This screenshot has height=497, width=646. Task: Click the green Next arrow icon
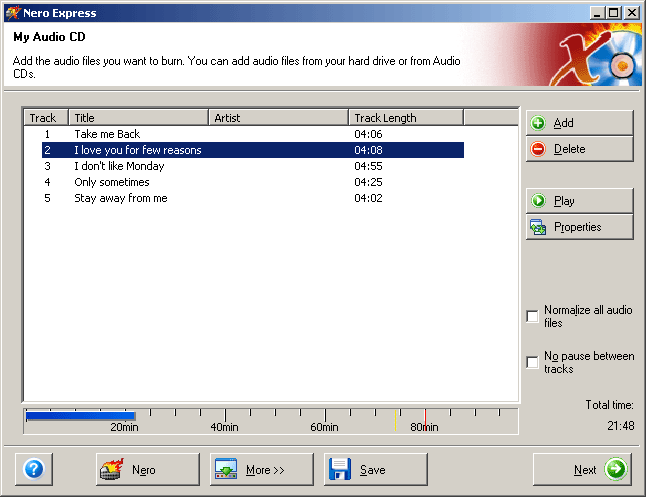[616, 469]
